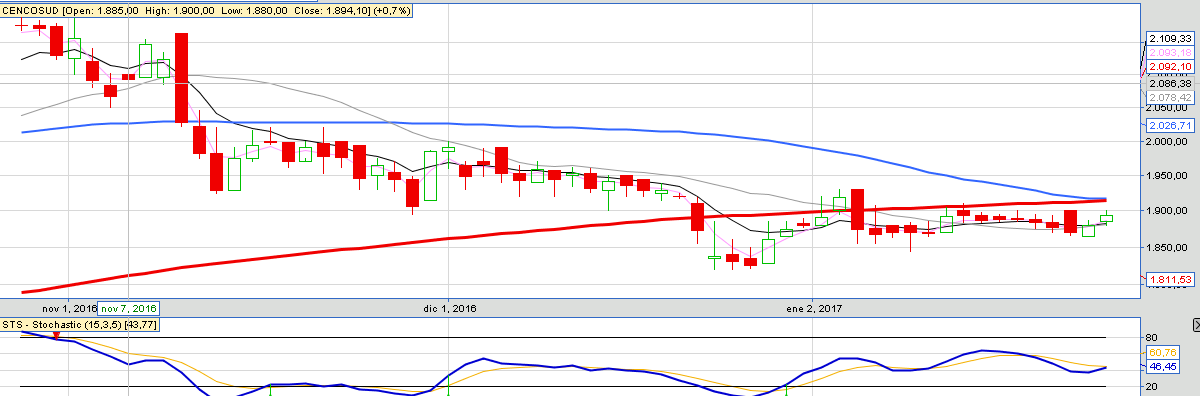Viewport: 1200px width, 396px height.
Task: Close the STS Stochastic indicator panel
Action: [x=1196, y=326]
